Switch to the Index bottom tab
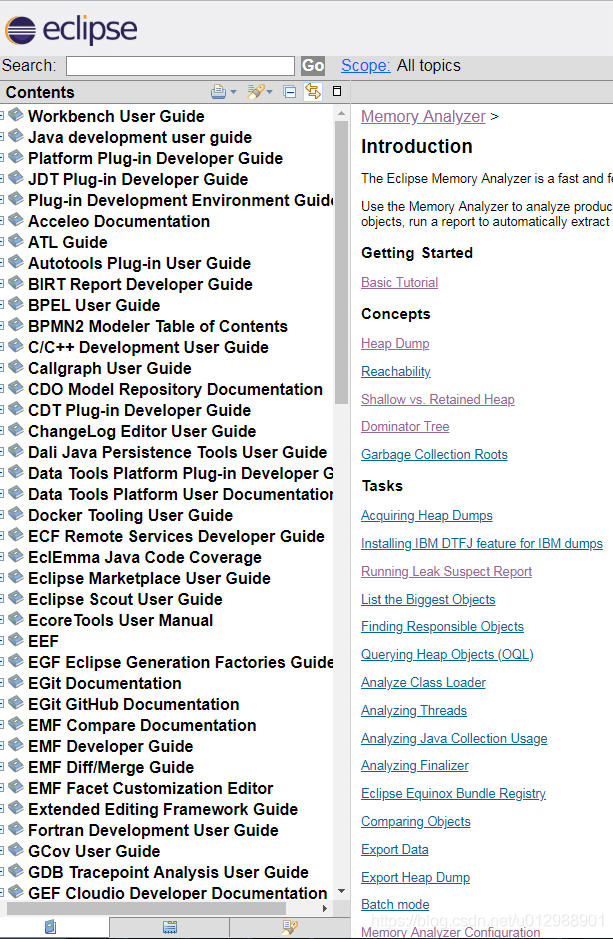 pos(169,927)
